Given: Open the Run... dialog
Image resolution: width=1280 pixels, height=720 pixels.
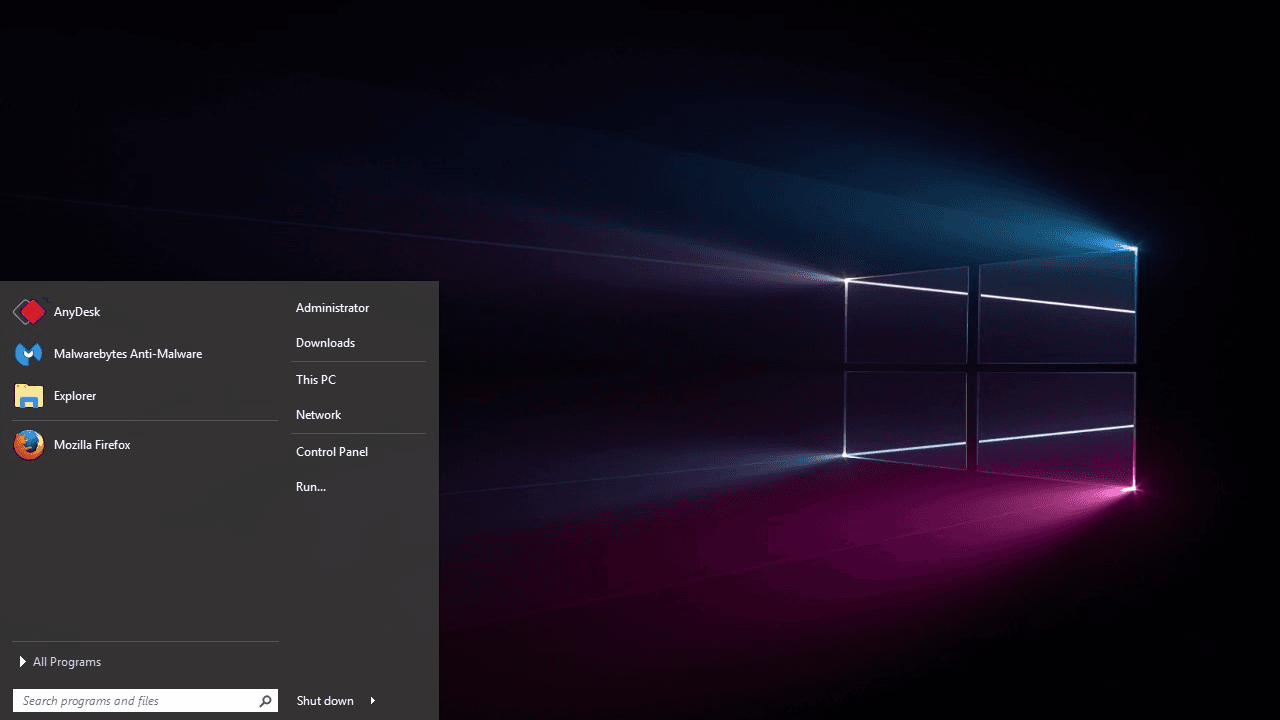Looking at the screenshot, I should point(310,486).
